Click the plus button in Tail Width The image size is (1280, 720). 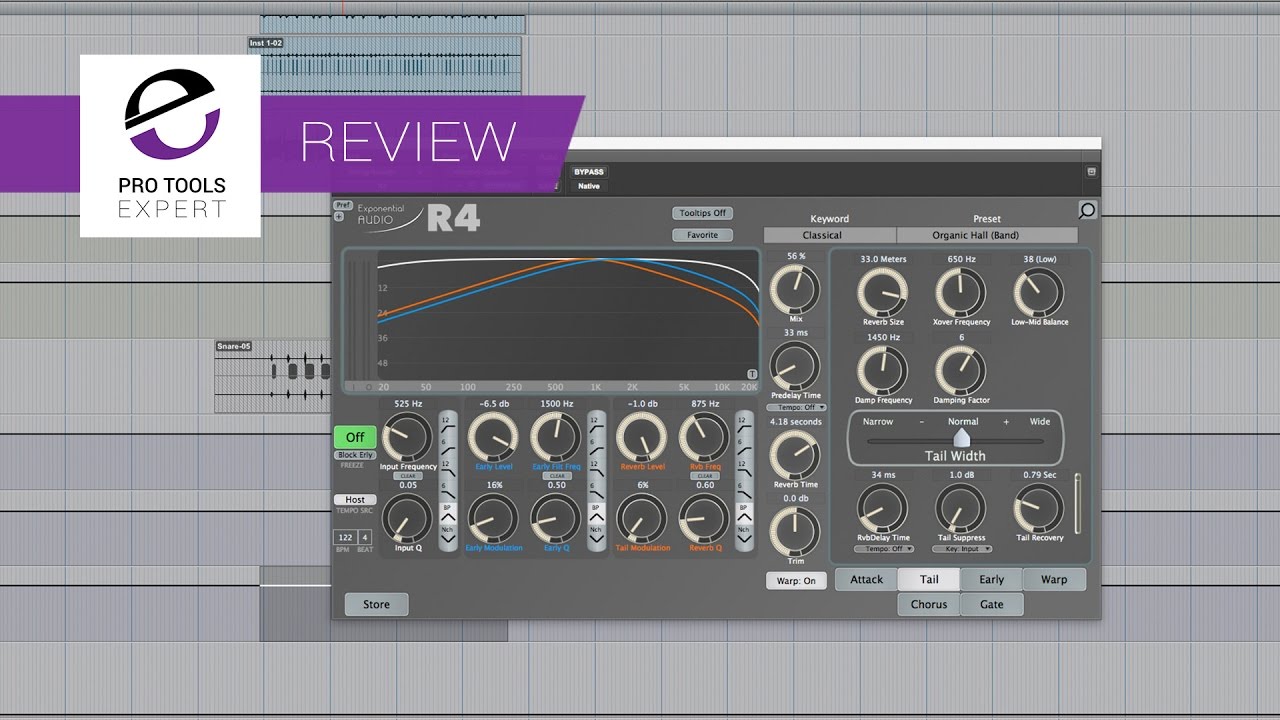click(1006, 422)
